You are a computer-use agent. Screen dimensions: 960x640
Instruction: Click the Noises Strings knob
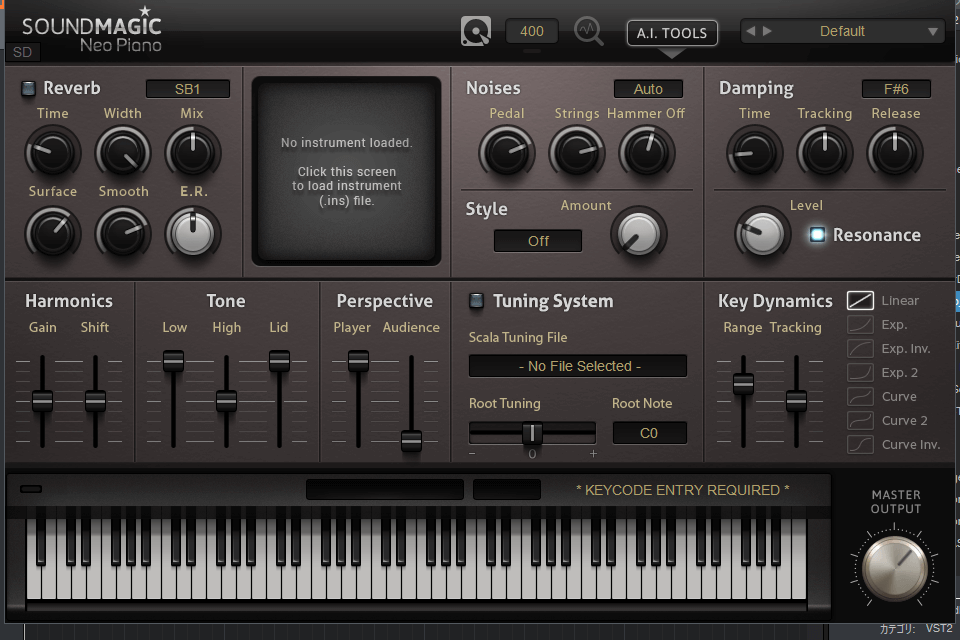point(577,153)
